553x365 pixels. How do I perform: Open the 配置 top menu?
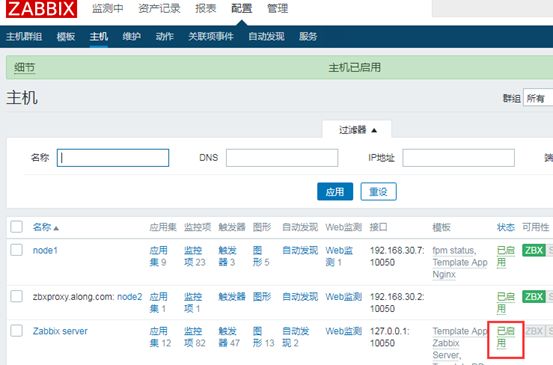pos(242,8)
